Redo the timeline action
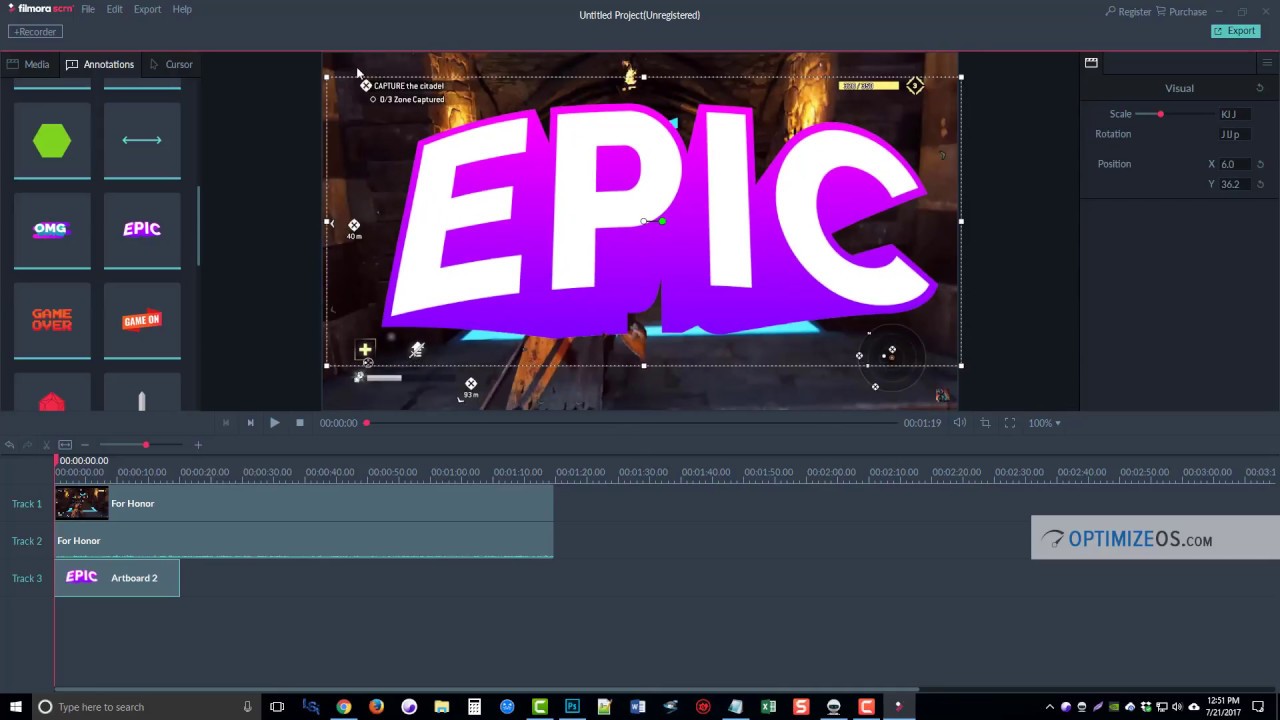 [x=28, y=445]
